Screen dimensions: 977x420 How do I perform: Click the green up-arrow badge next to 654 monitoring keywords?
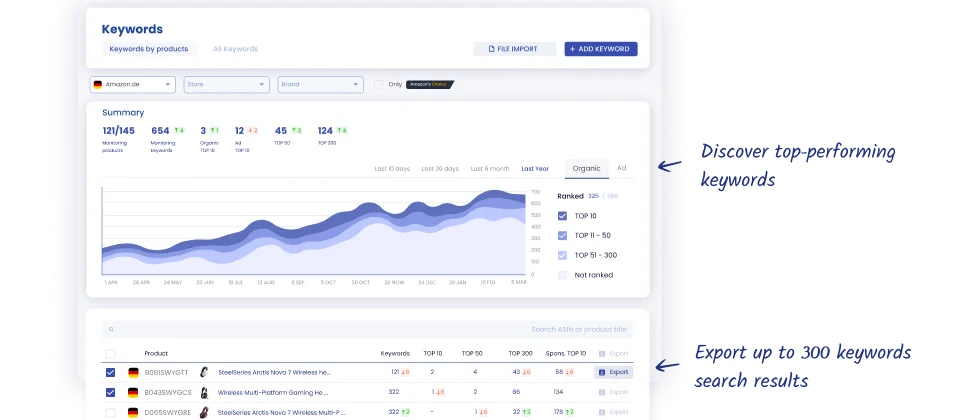pos(179,131)
